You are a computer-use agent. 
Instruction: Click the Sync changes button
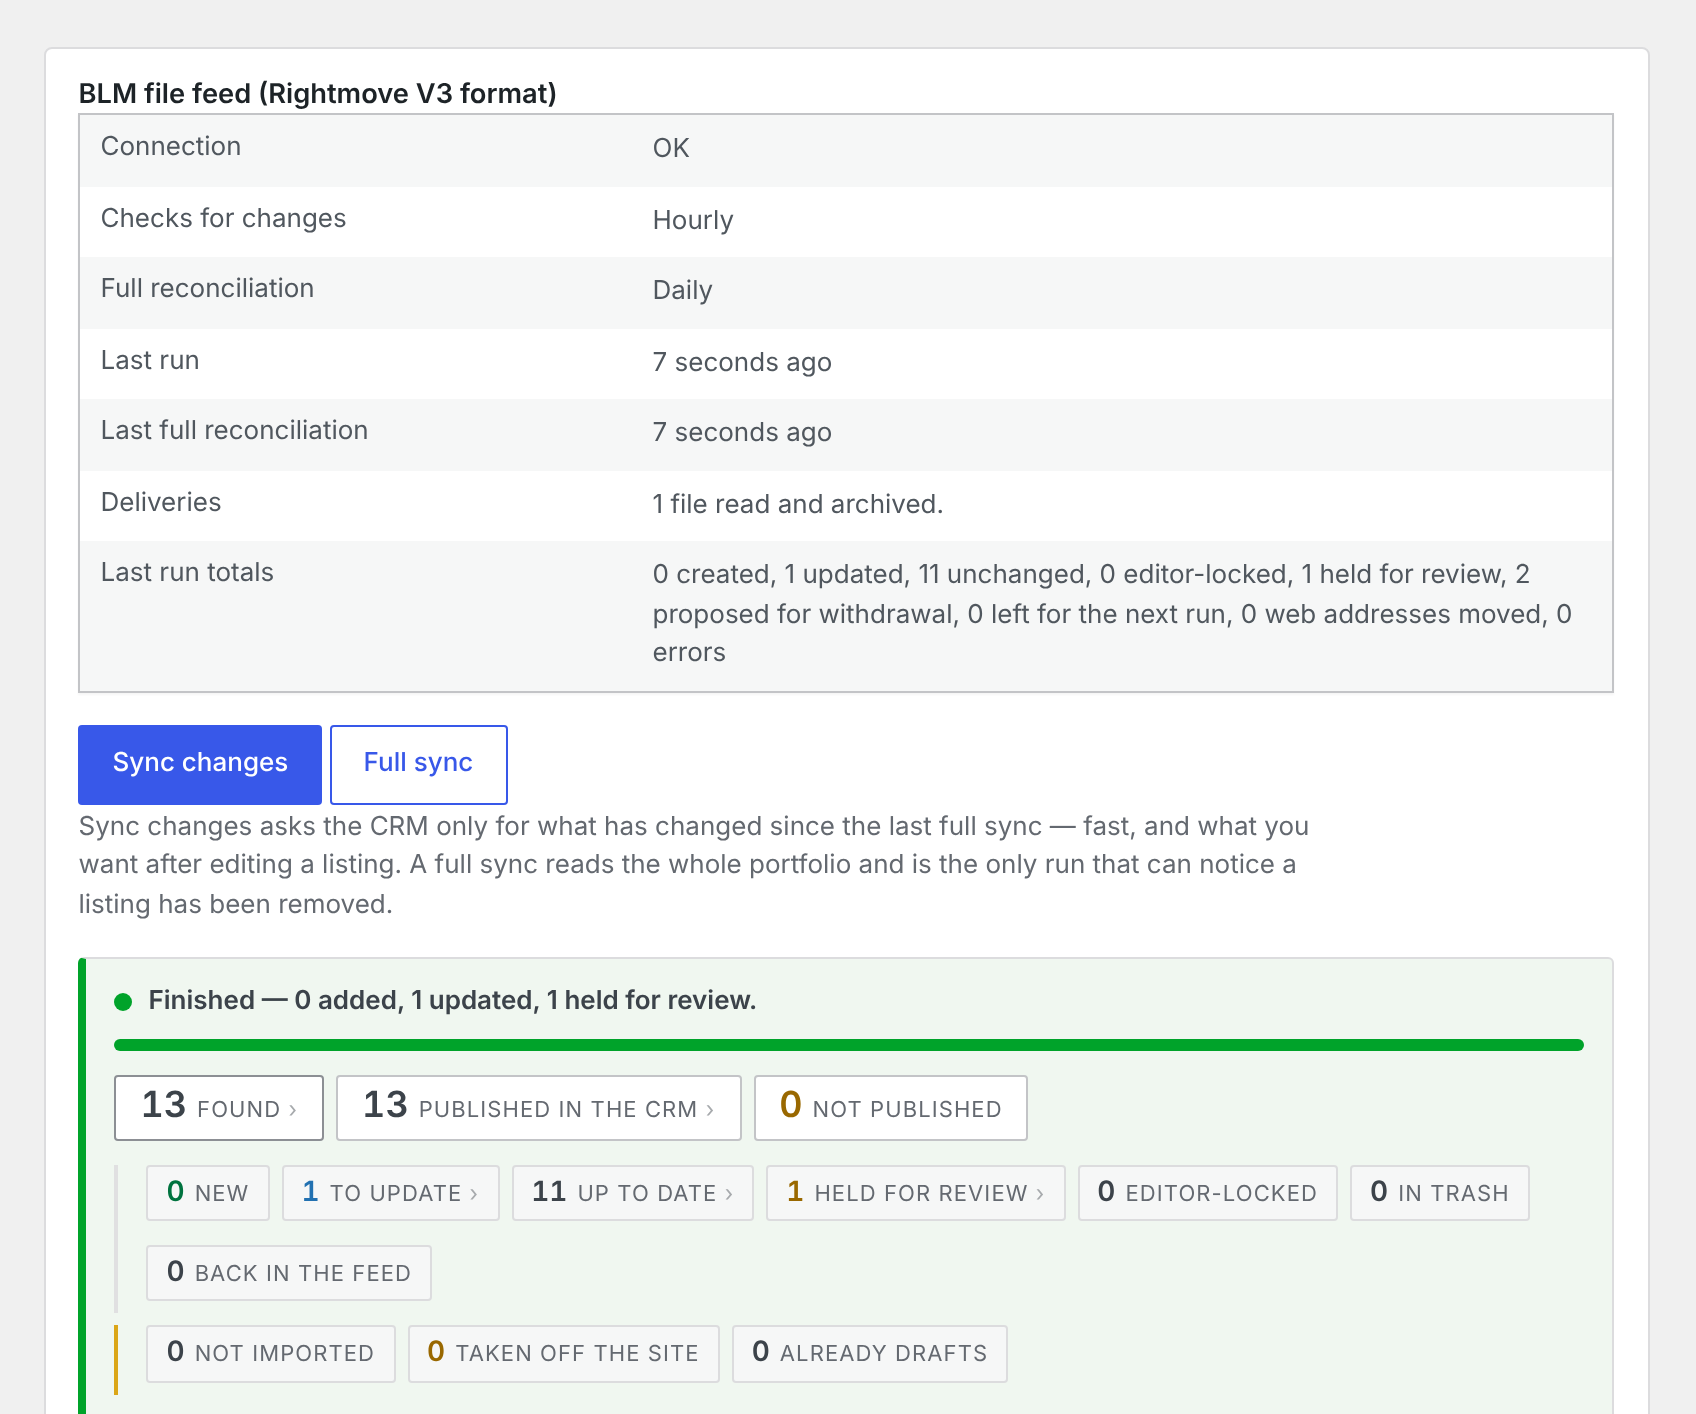point(200,764)
